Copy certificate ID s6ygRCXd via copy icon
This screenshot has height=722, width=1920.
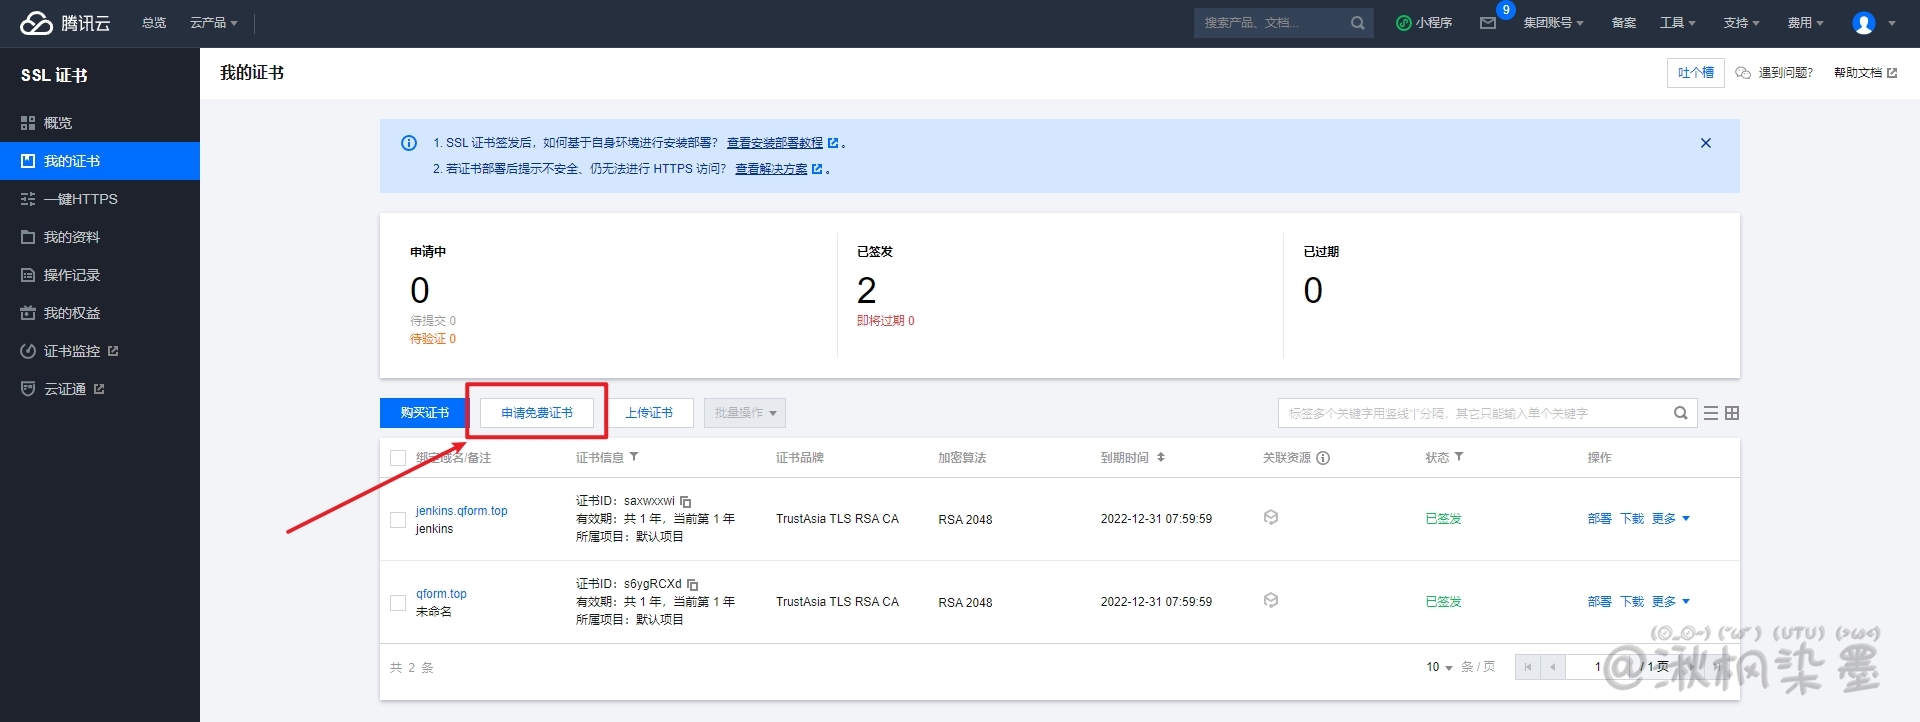pyautogui.click(x=692, y=584)
